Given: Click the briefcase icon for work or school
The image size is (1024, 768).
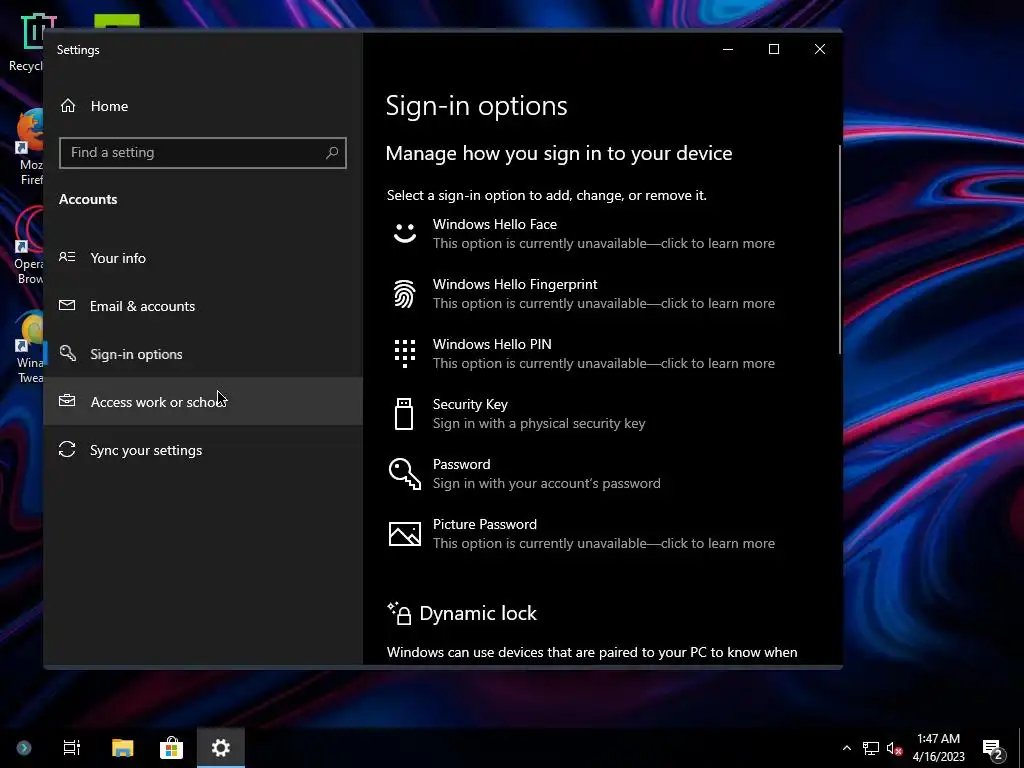Looking at the screenshot, I should tap(67, 401).
